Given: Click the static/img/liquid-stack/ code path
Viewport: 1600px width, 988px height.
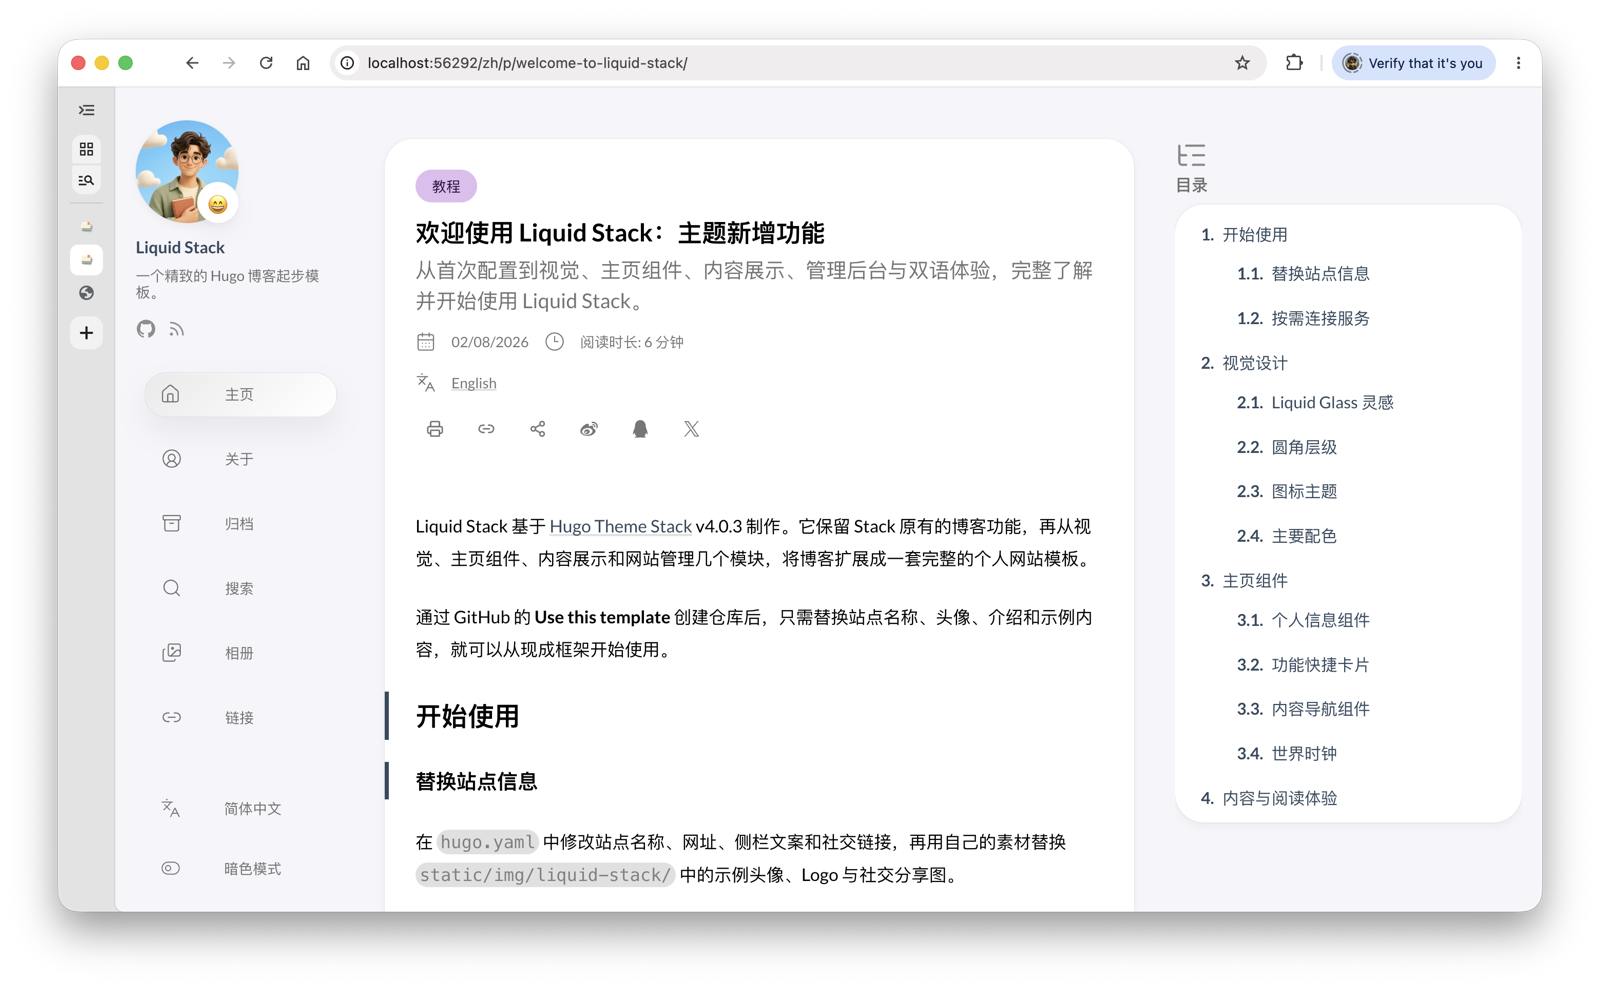Looking at the screenshot, I should pos(545,875).
